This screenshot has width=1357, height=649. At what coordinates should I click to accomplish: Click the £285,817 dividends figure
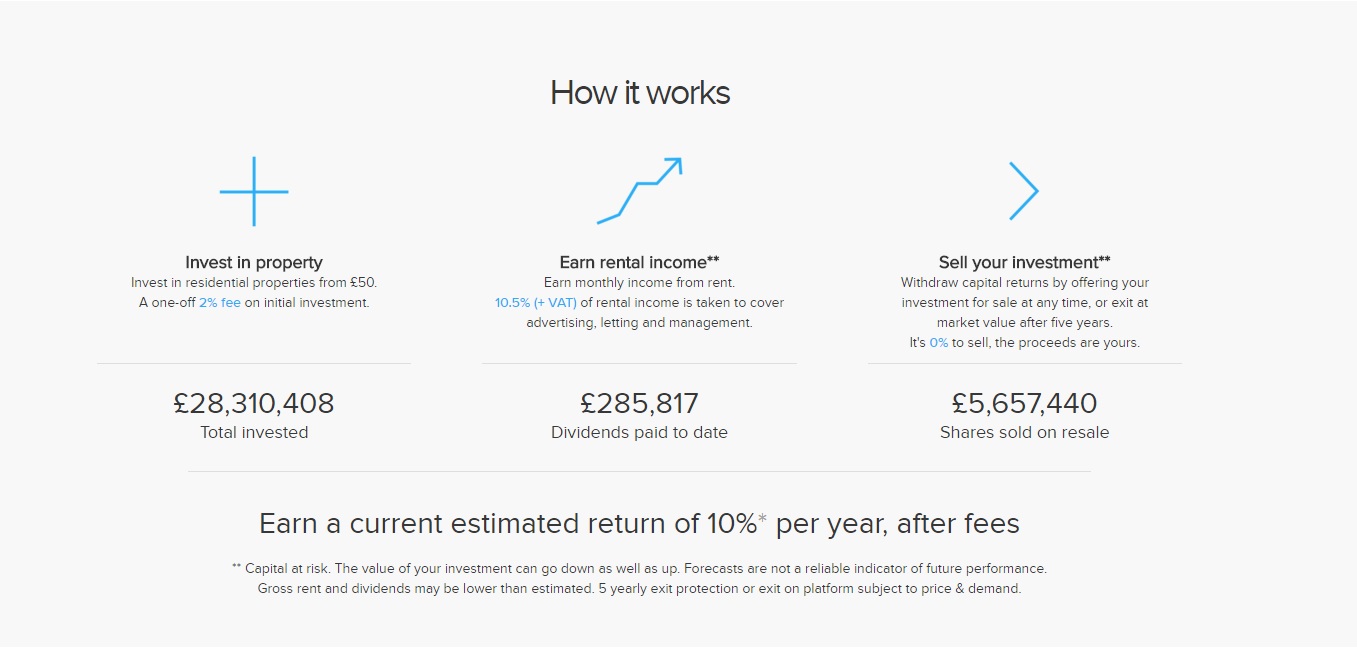pyautogui.click(x=639, y=403)
